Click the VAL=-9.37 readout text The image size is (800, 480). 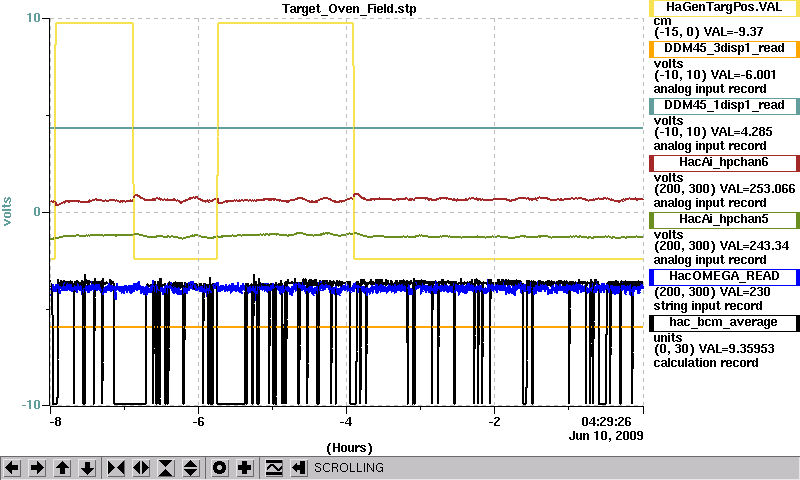pyautogui.click(x=733, y=32)
